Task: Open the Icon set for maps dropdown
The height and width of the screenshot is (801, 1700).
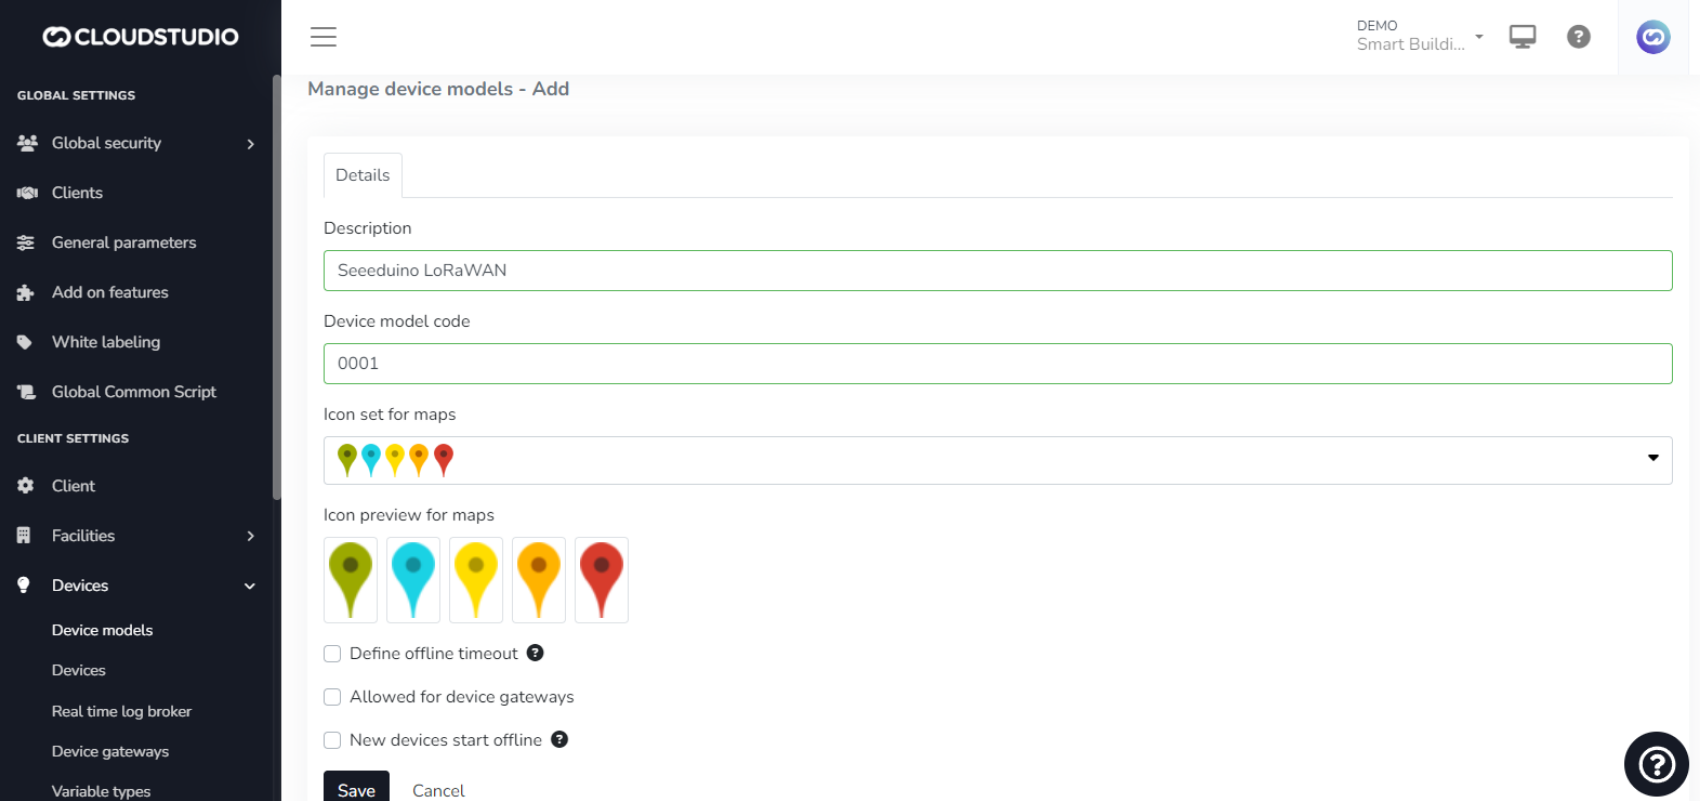Action: [997, 460]
